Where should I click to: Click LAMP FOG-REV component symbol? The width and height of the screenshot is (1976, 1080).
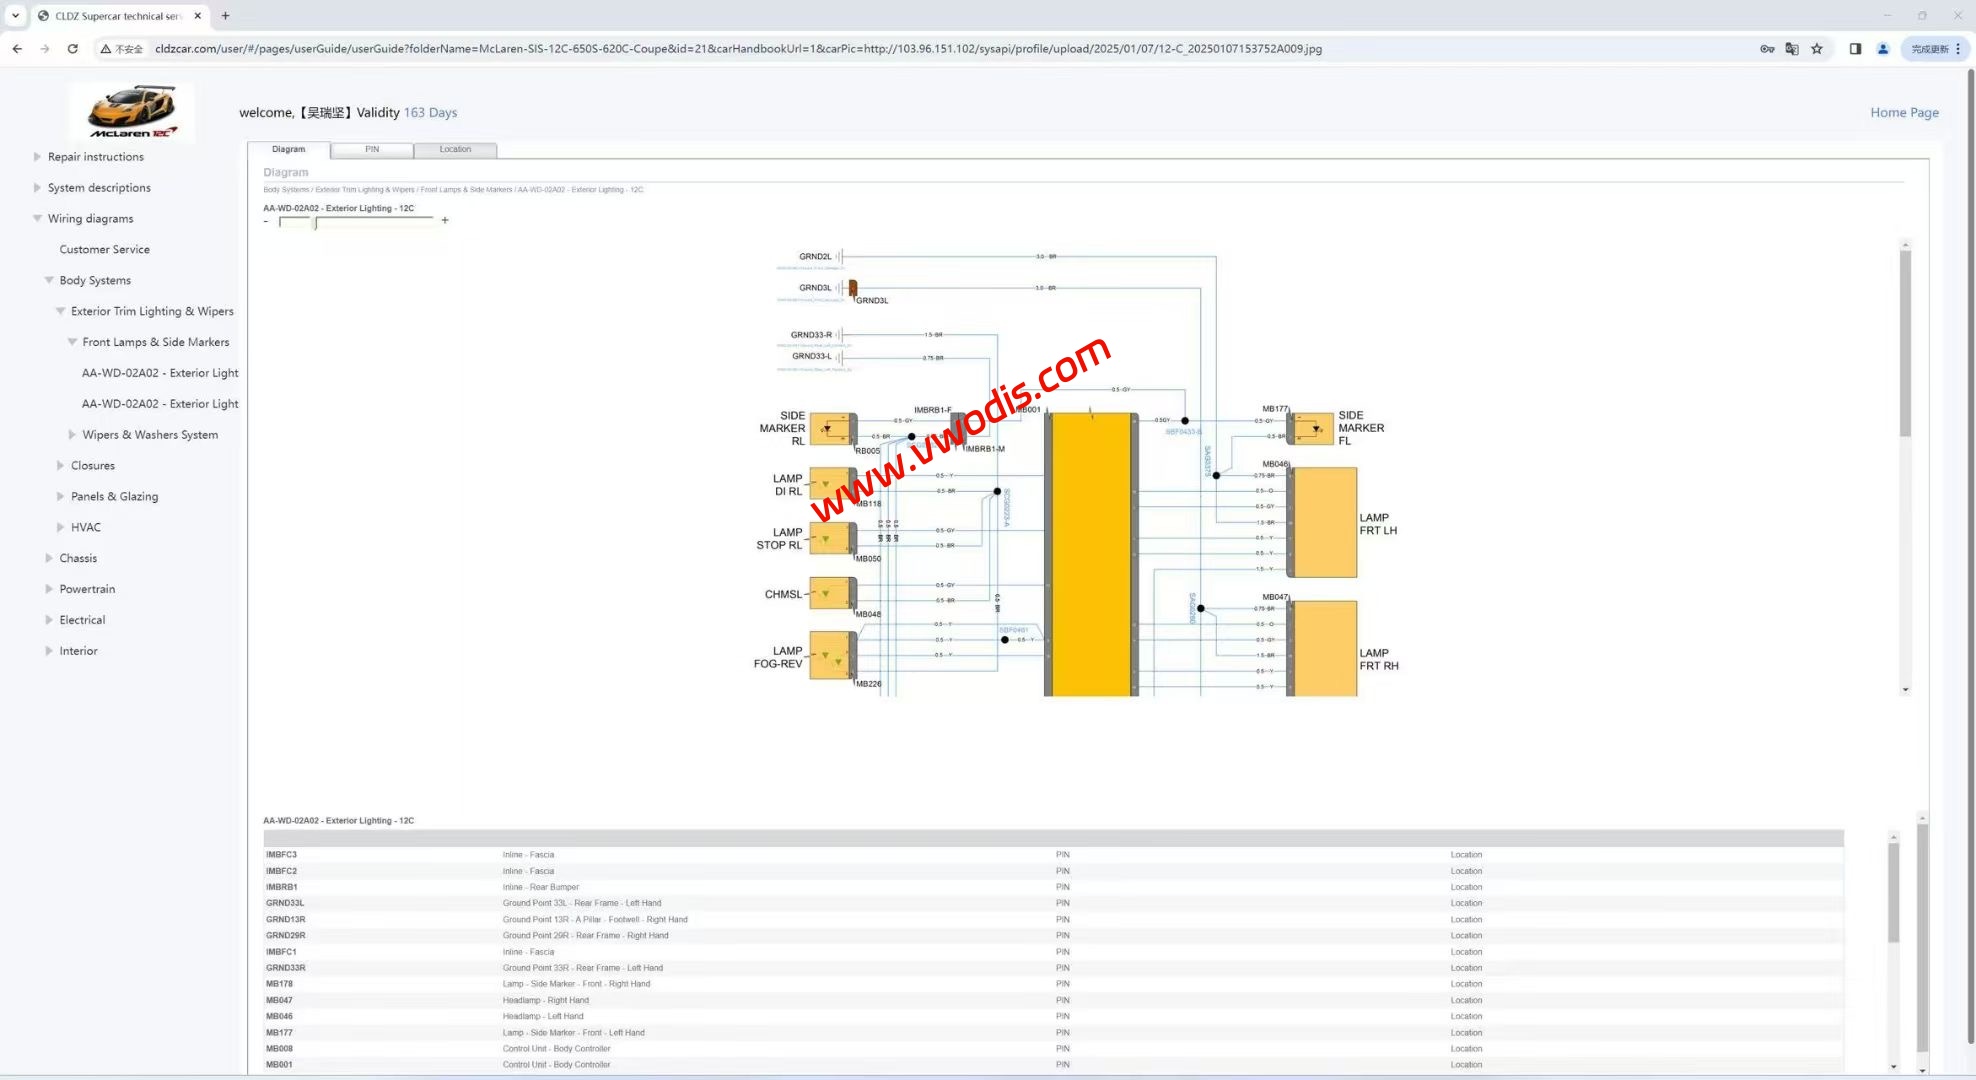pyautogui.click(x=832, y=656)
